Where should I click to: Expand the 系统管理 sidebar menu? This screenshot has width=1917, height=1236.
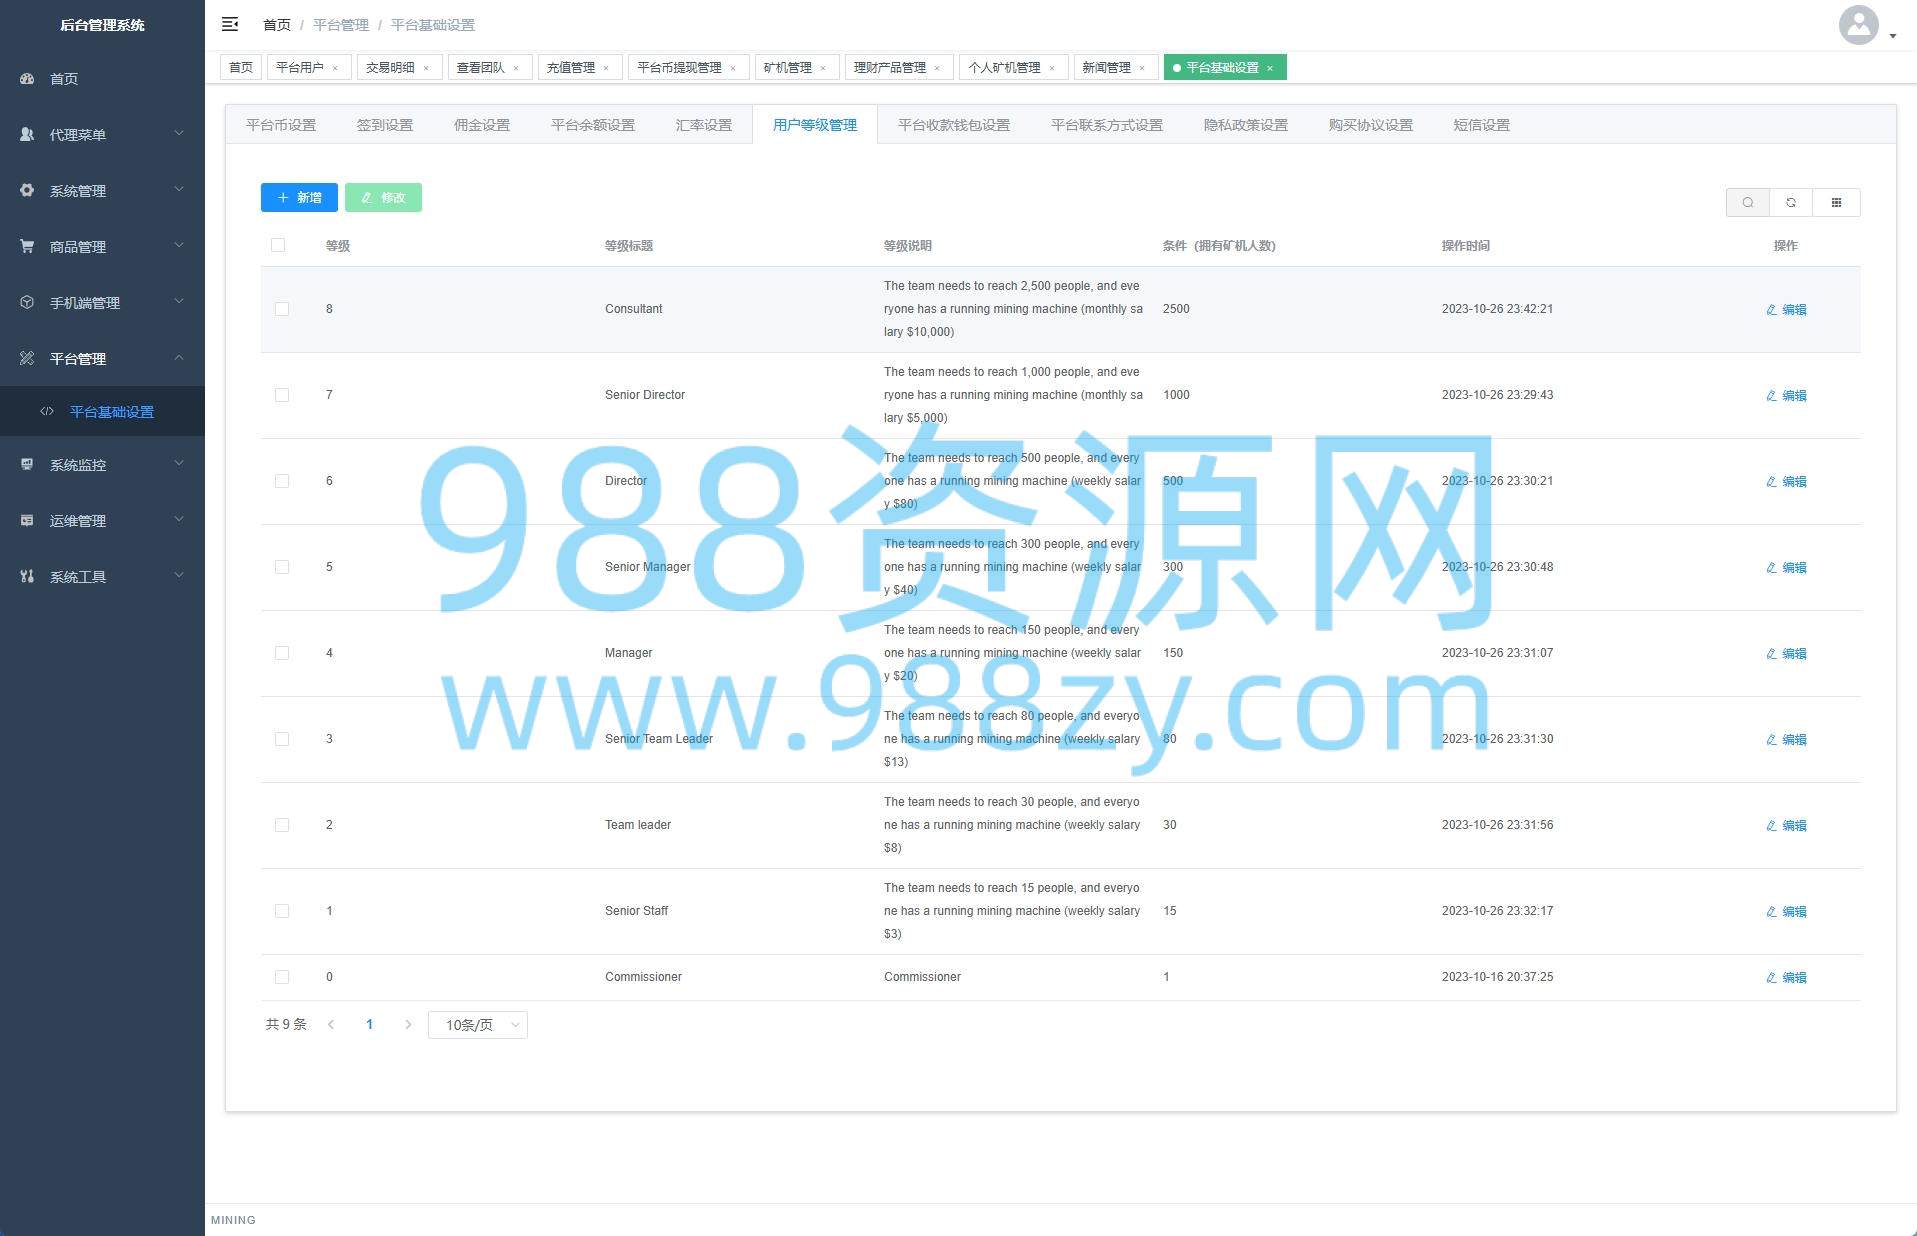coord(102,191)
